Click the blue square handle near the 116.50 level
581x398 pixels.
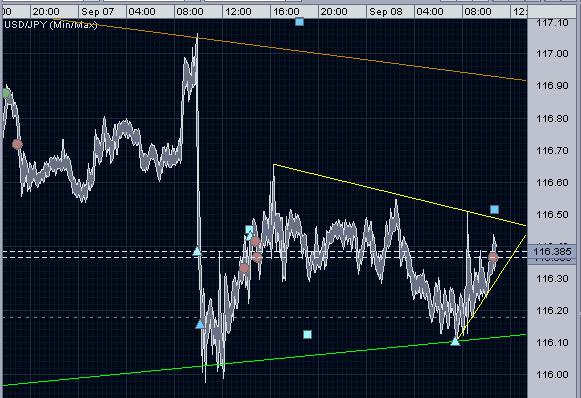click(x=494, y=209)
